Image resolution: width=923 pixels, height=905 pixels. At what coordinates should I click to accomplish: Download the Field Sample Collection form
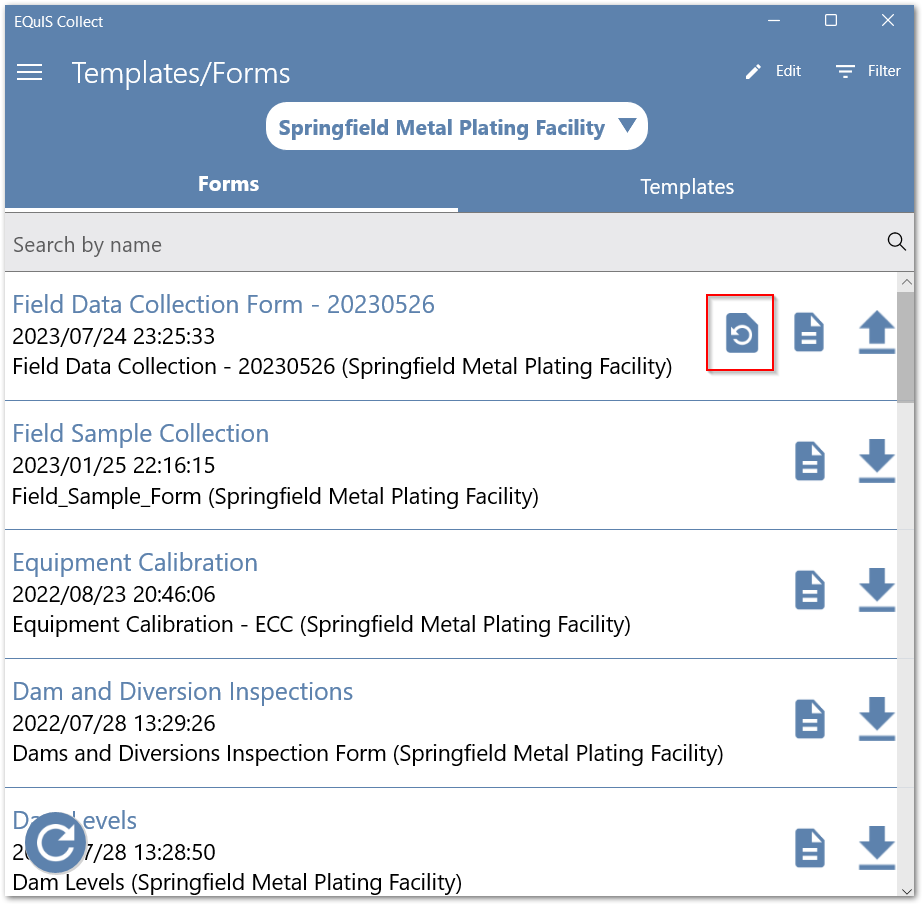[x=876, y=460]
